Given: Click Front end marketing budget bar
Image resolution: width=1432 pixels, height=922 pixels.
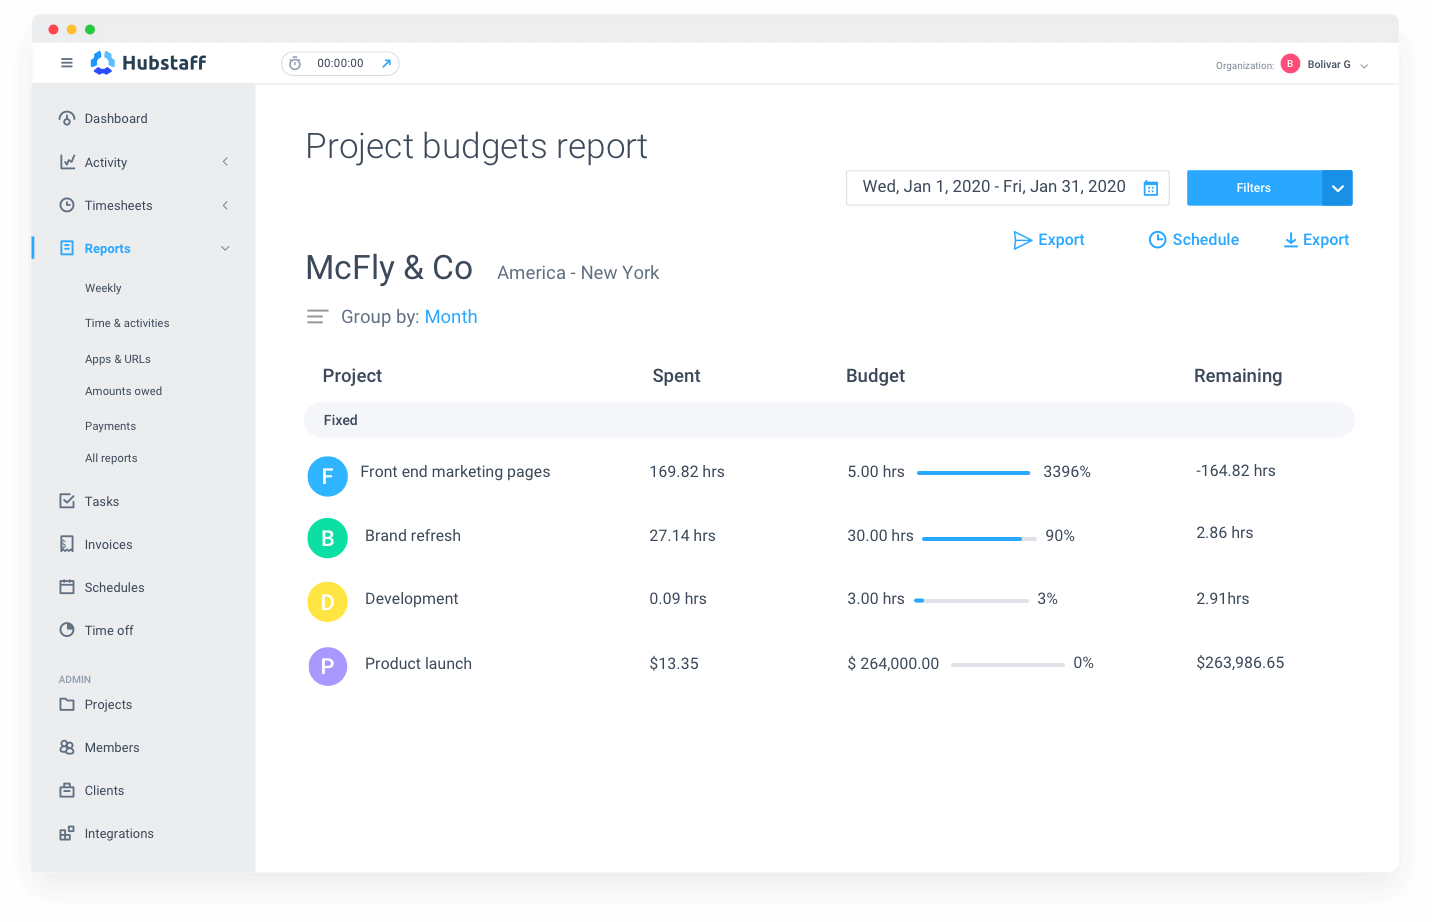Looking at the screenshot, I should point(973,472).
